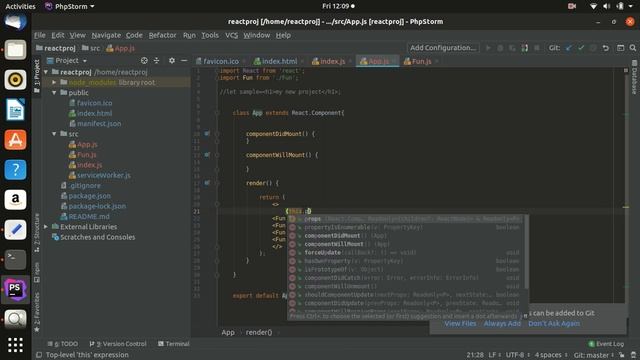Select props in the completion popup

pyautogui.click(x=405, y=219)
